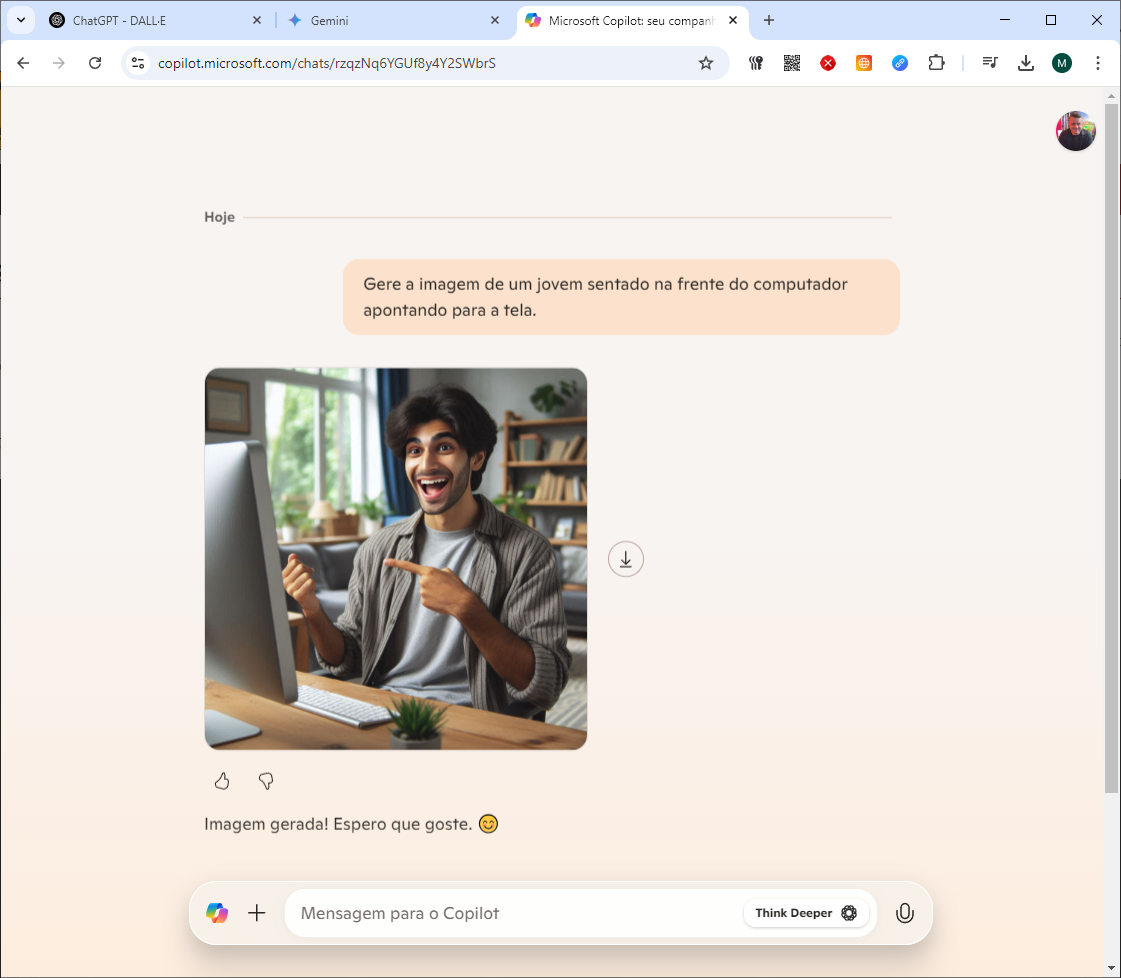Click the blue link extension icon
The image size is (1121, 978).
(x=899, y=63)
